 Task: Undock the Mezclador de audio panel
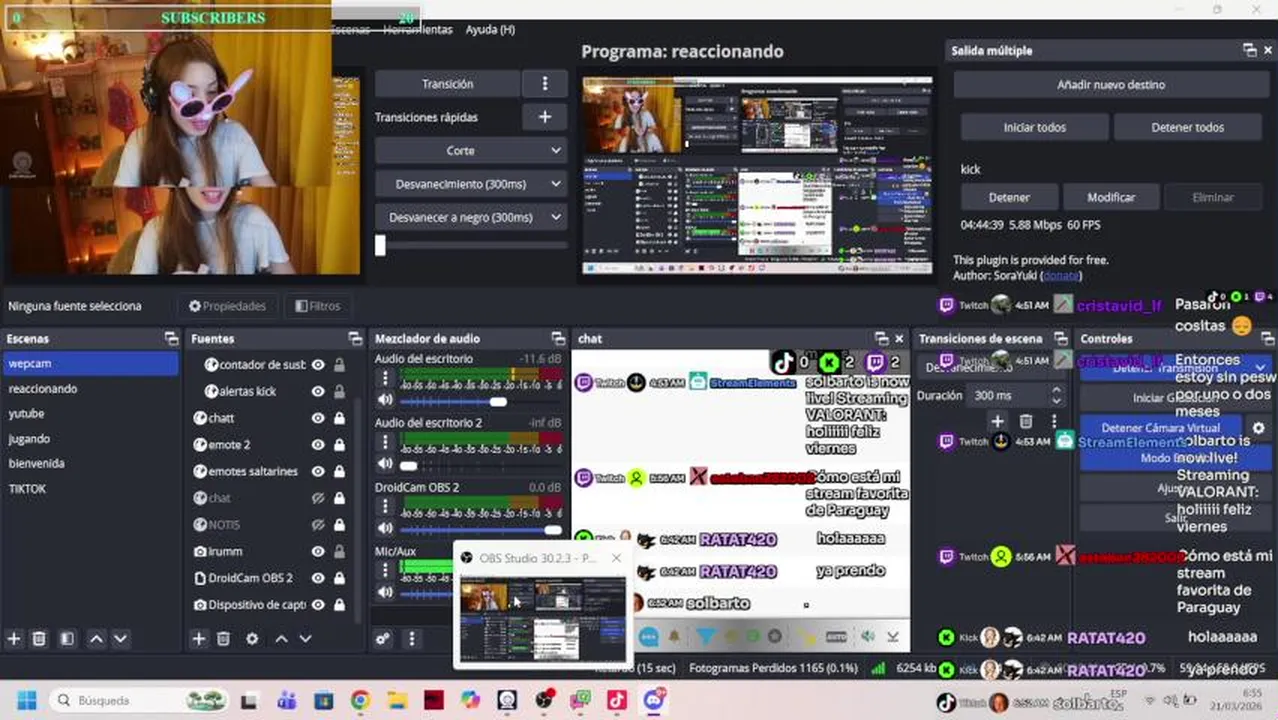point(558,339)
